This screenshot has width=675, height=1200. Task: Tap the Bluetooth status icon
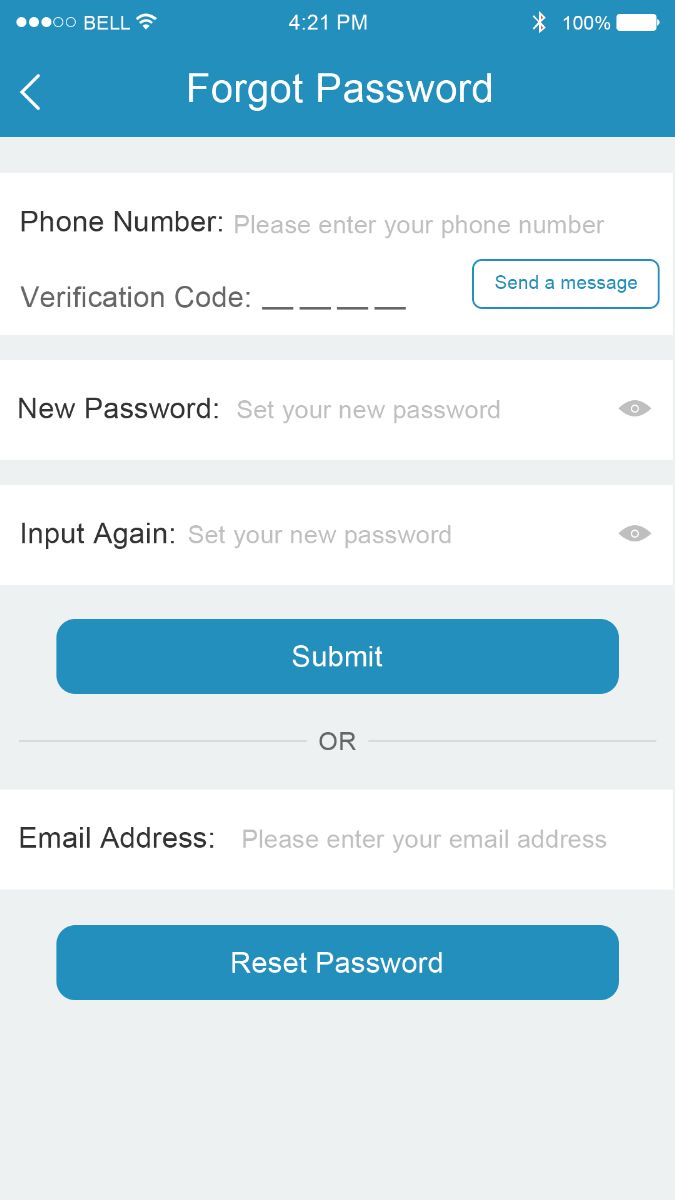[539, 23]
